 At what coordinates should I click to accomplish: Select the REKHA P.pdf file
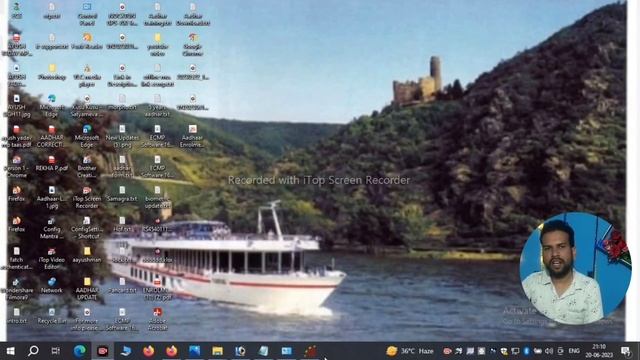point(52,163)
